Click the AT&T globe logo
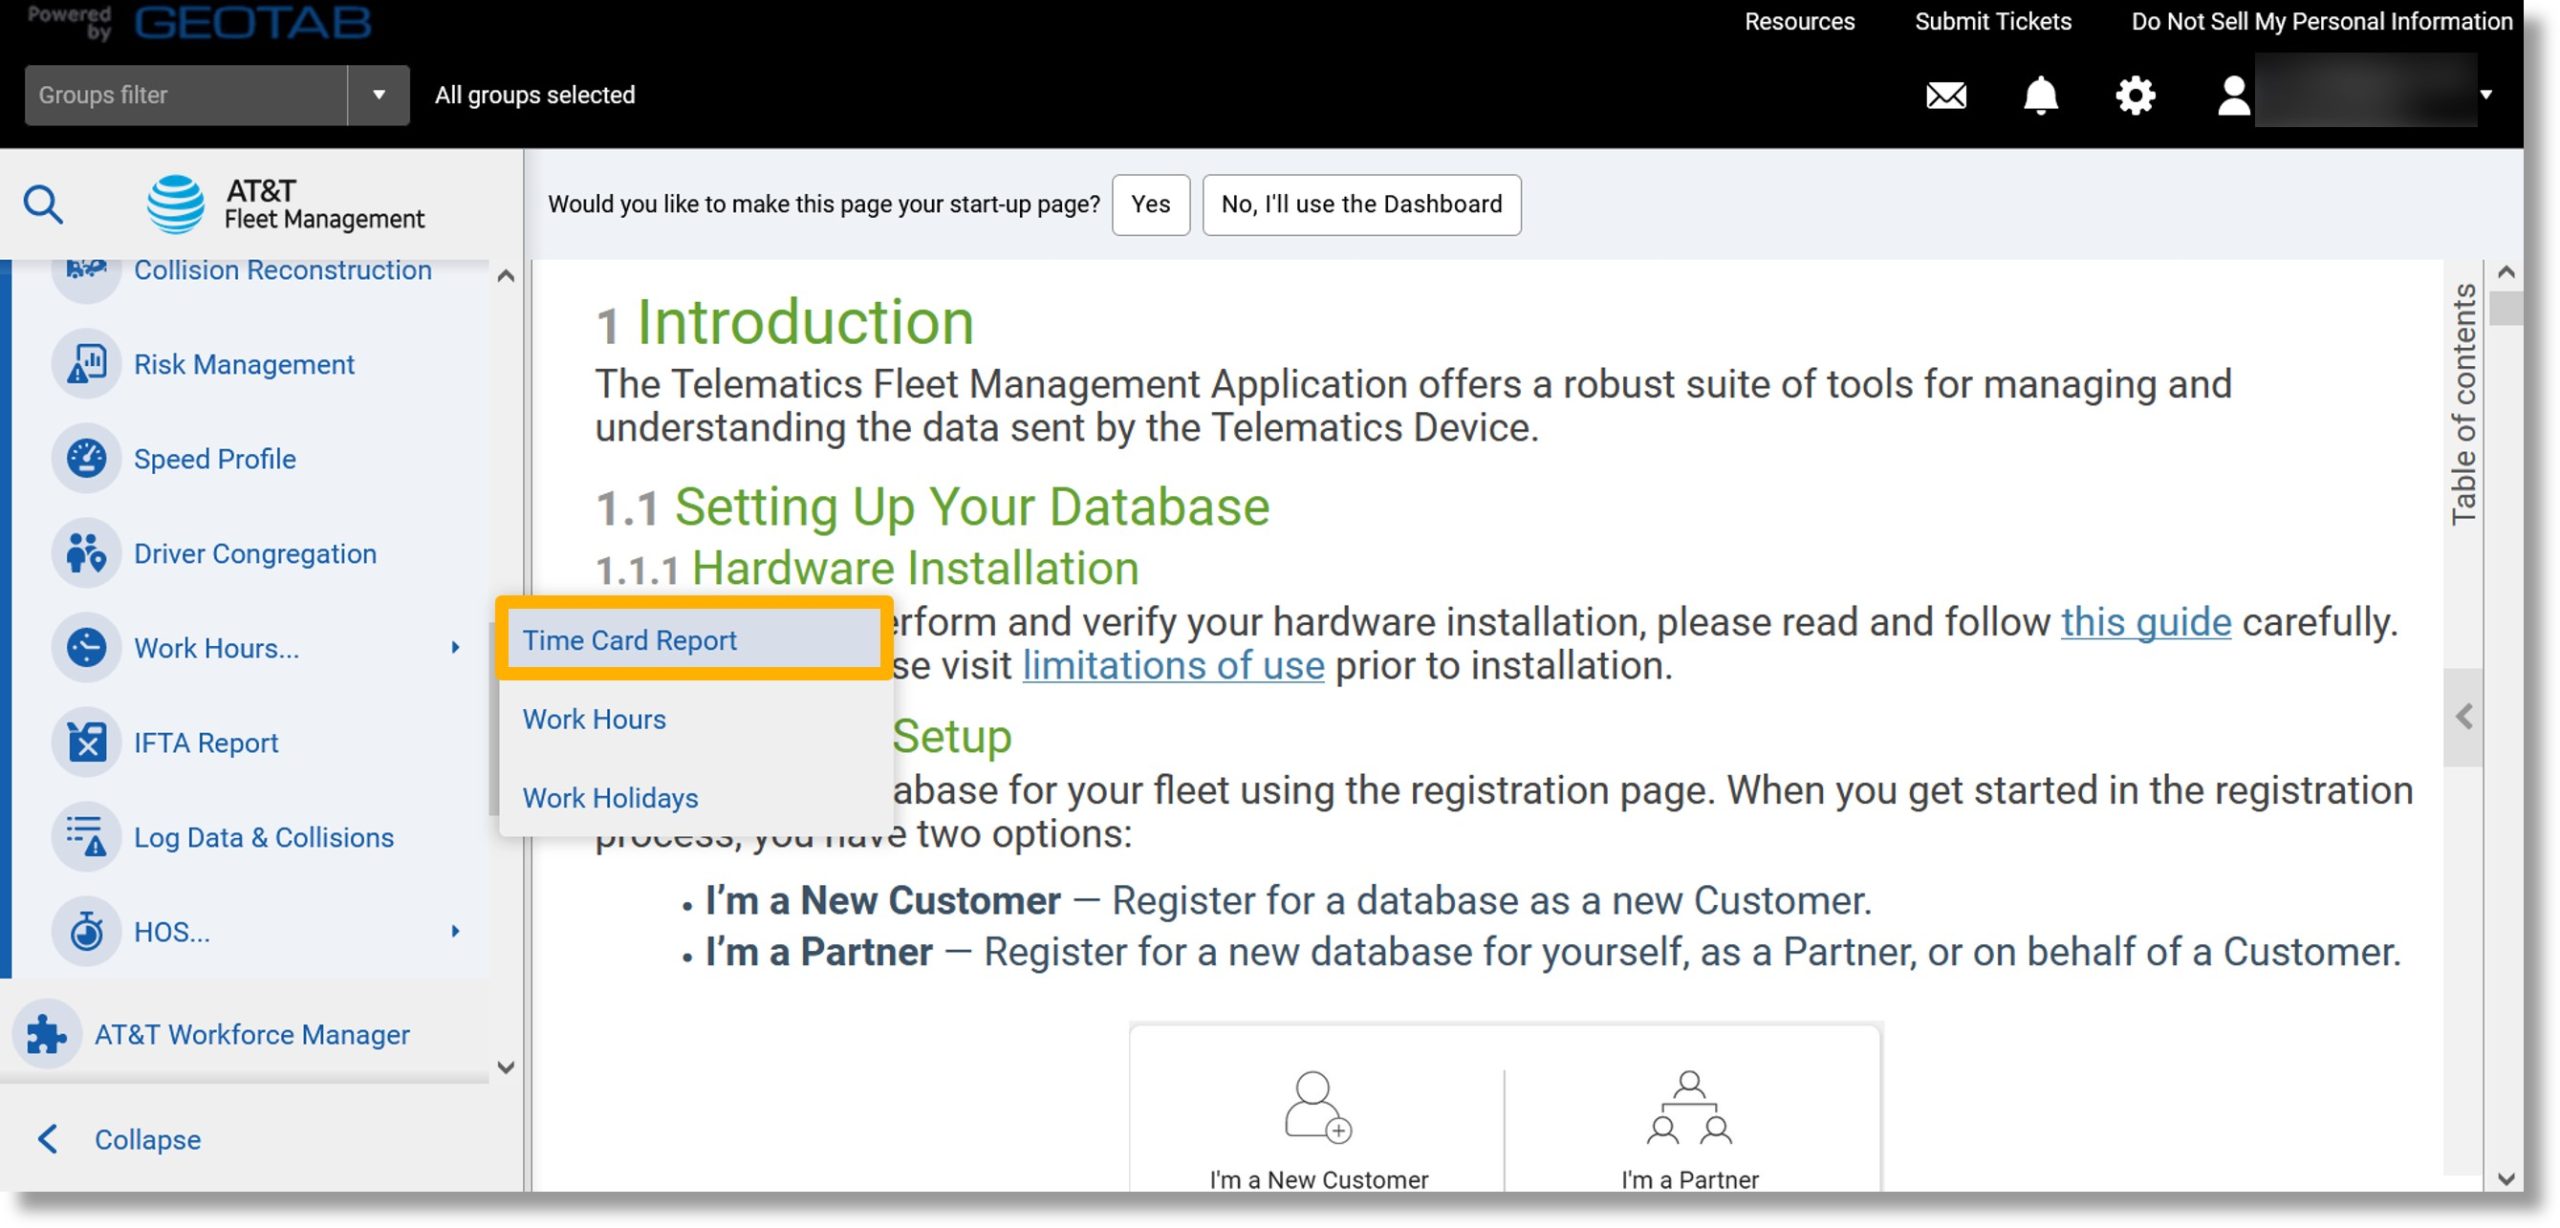Image resolution: width=2560 pixels, height=1228 pixels. pyautogui.click(x=176, y=204)
